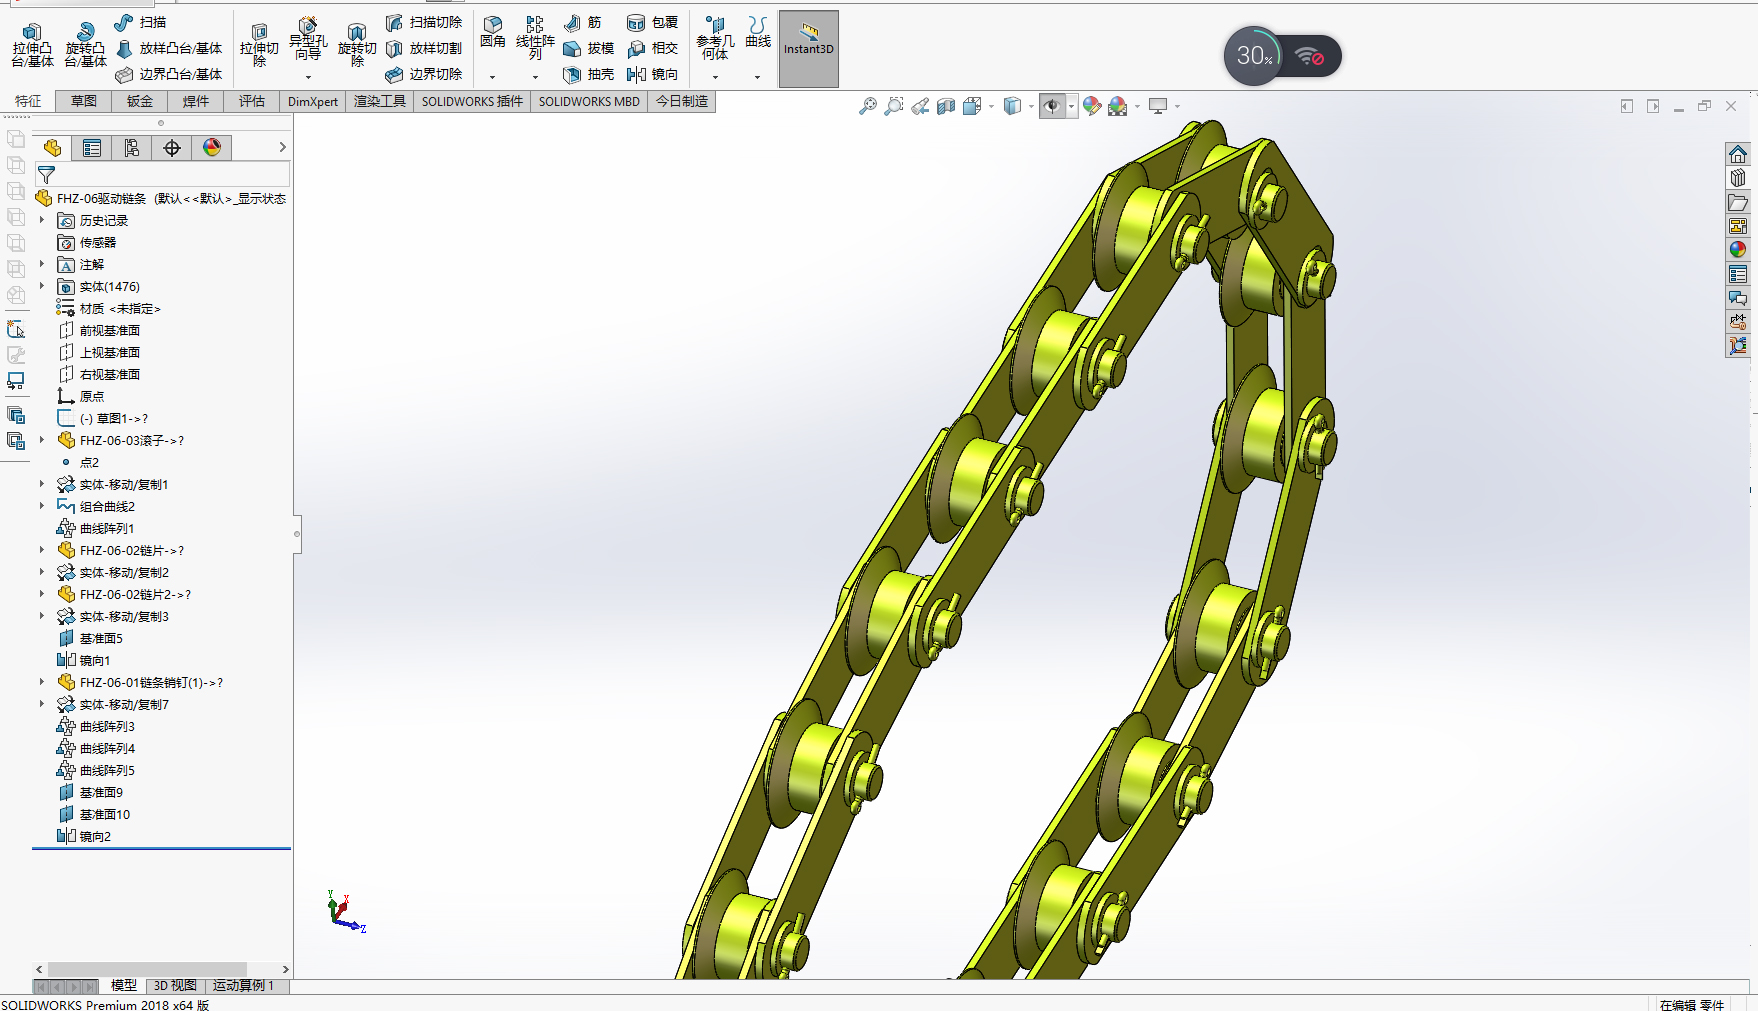Select 曲线阵列3 feature in tree
Viewport: 1758px width, 1011px height.
(96, 726)
